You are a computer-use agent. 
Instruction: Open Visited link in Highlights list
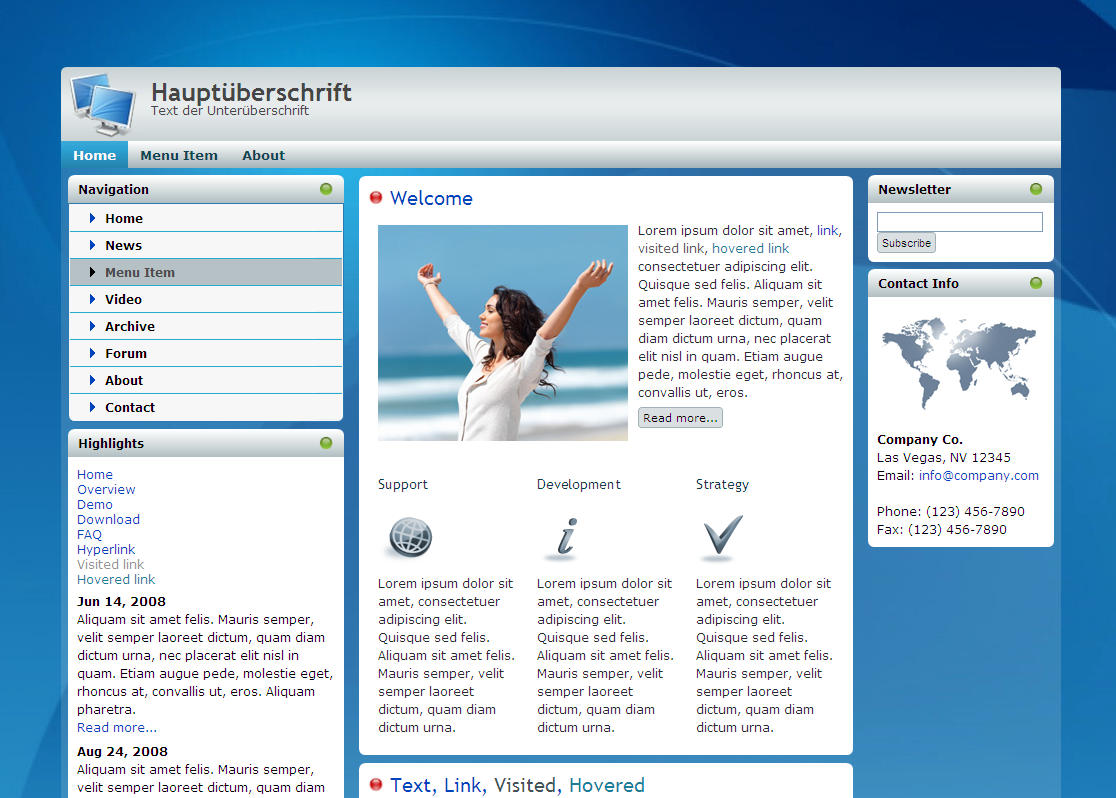[x=110, y=564]
